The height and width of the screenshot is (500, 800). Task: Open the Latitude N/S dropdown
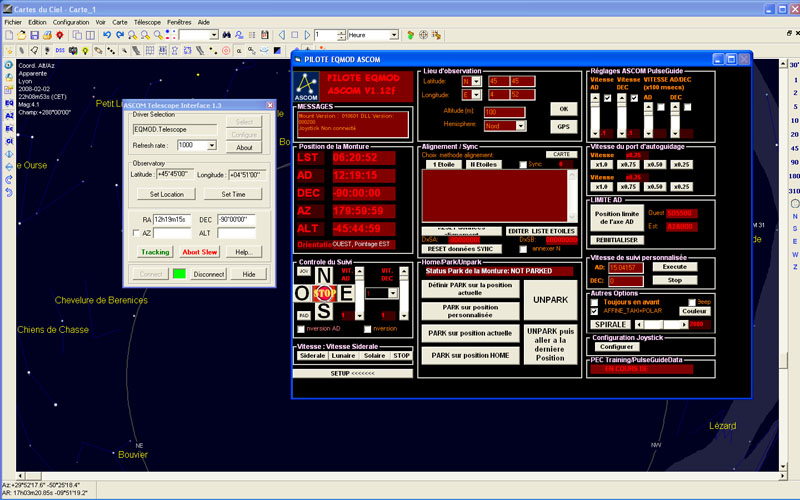[x=476, y=82]
